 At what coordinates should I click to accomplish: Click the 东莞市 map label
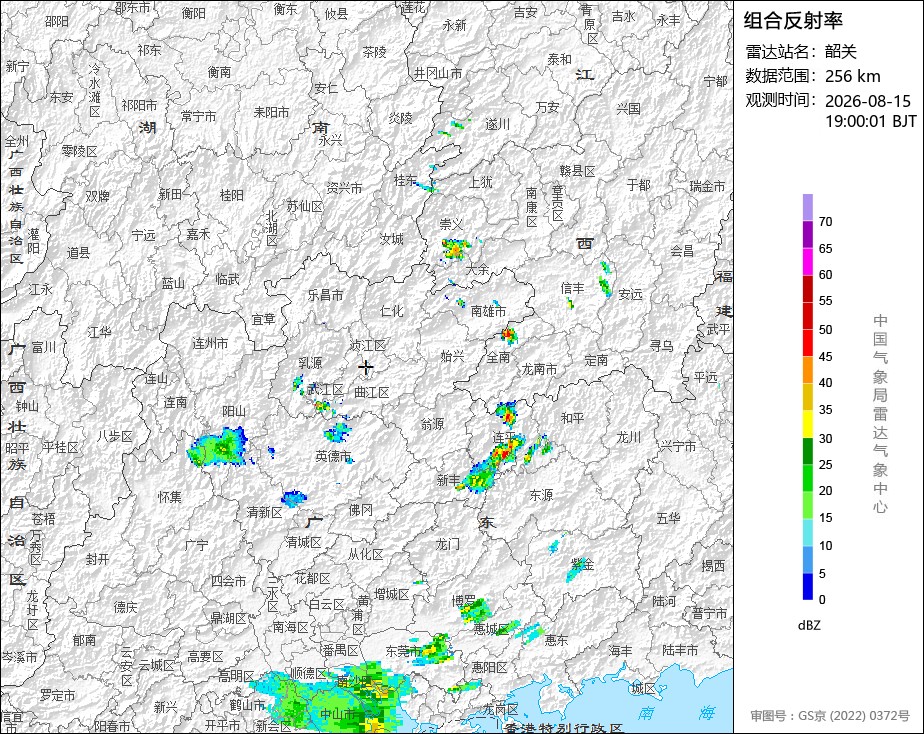[x=403, y=651]
